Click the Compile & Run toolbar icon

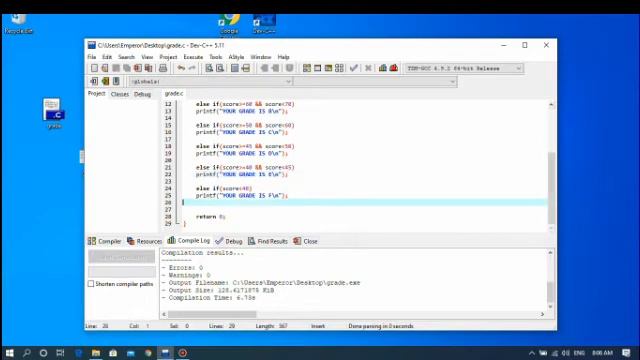(328, 68)
